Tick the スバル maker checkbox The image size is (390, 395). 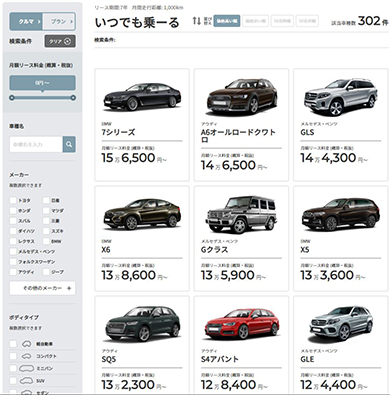(x=13, y=221)
